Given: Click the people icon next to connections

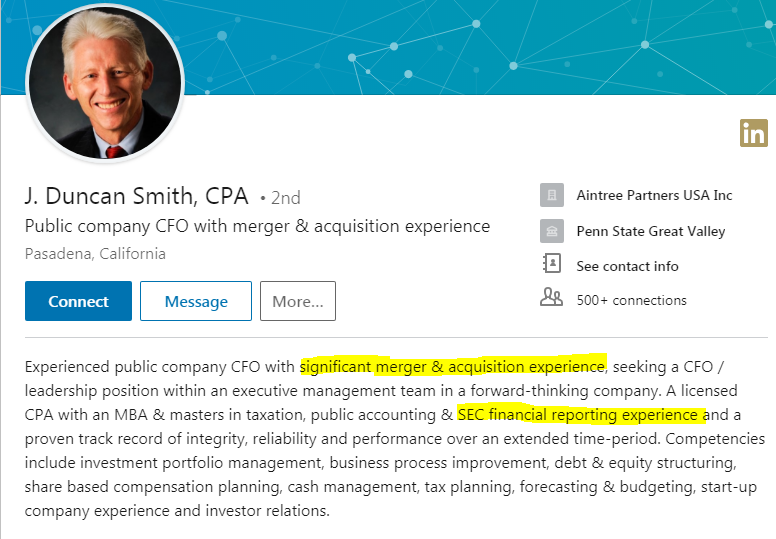Looking at the screenshot, I should click(551, 297).
